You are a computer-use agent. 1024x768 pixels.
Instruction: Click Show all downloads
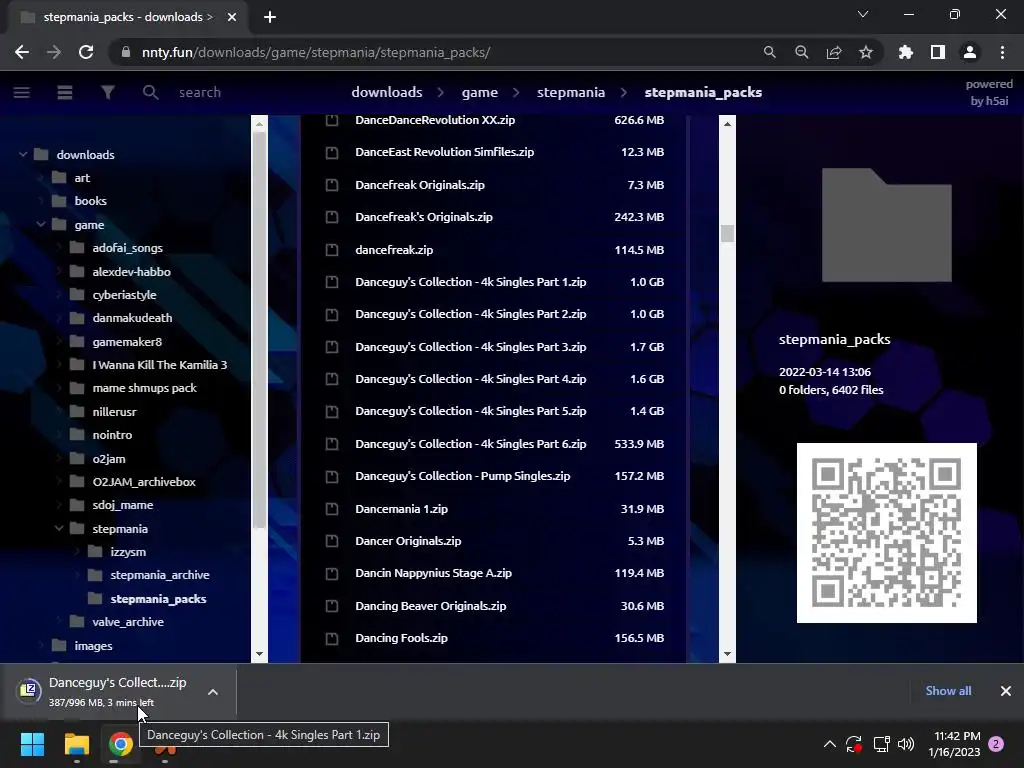pyautogui.click(x=948, y=690)
